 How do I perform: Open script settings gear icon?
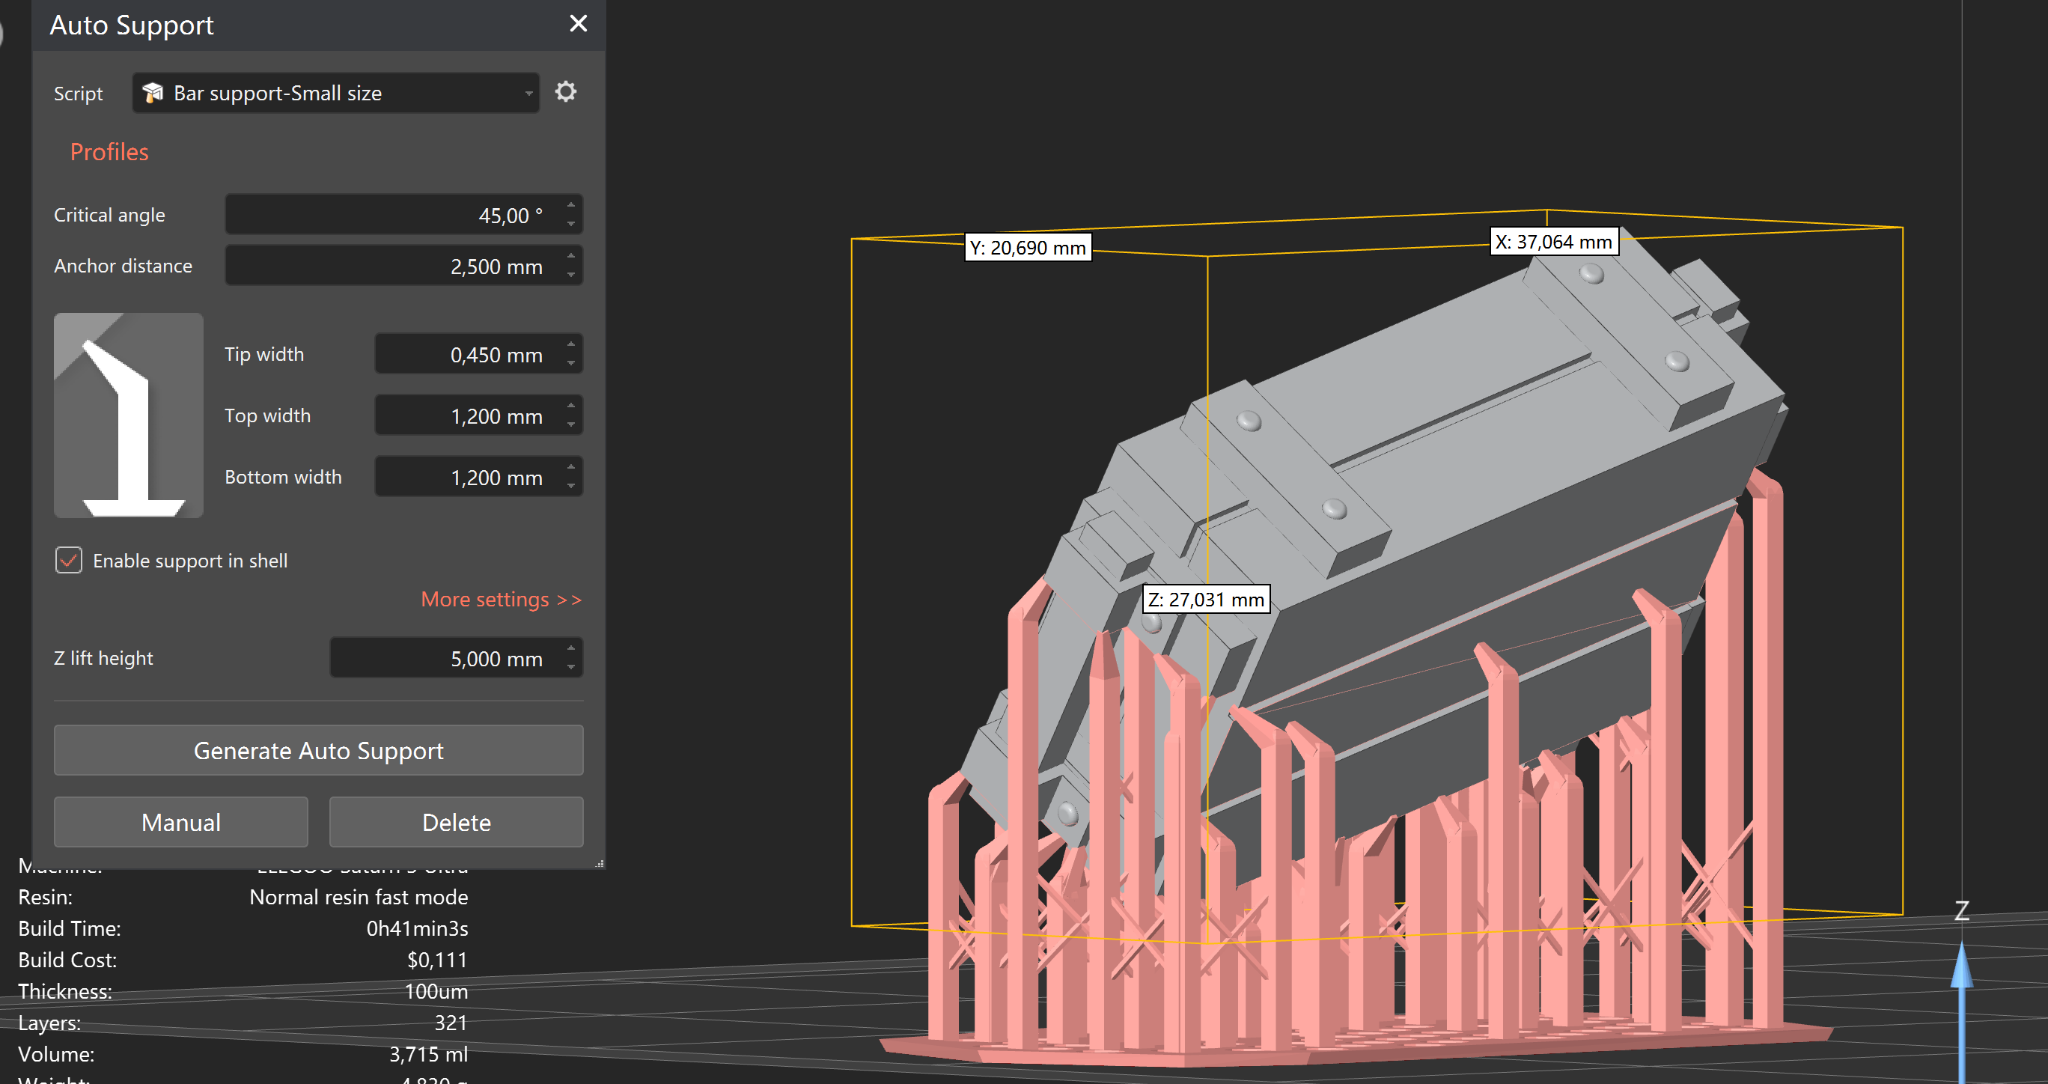click(566, 92)
